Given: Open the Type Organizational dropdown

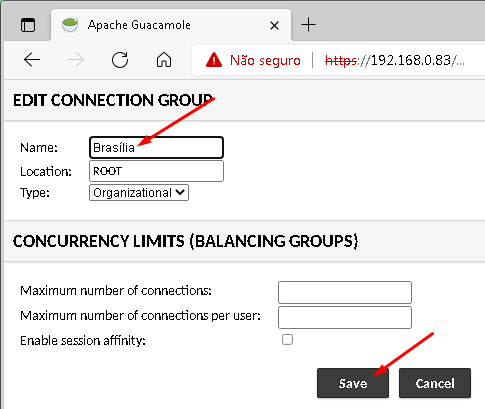Looking at the screenshot, I should [x=139, y=193].
